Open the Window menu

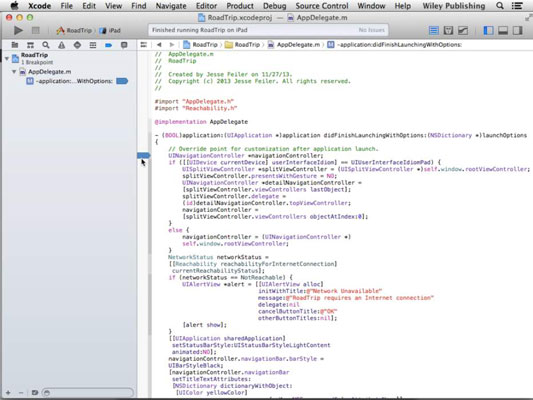point(372,6)
